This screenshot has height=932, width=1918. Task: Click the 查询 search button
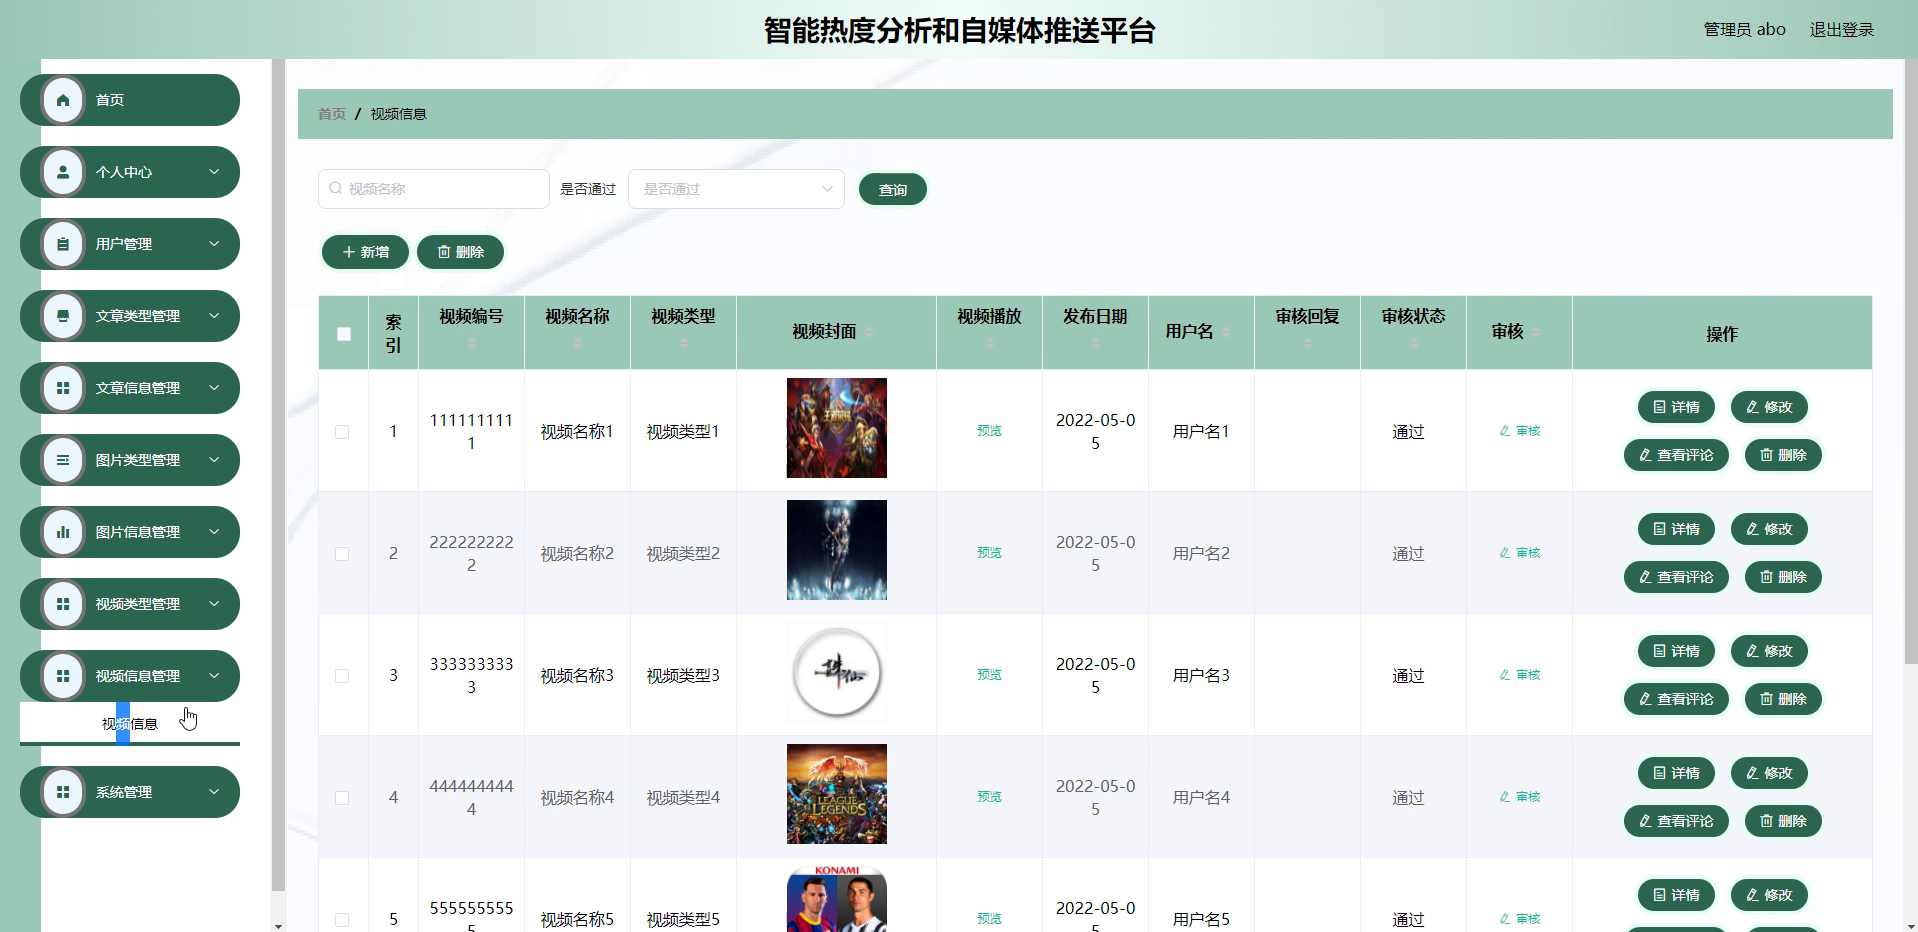(x=893, y=190)
